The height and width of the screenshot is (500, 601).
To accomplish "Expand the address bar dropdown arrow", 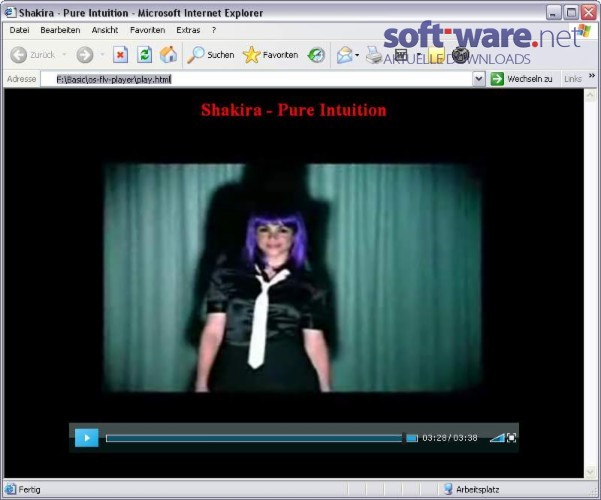I will [x=479, y=79].
